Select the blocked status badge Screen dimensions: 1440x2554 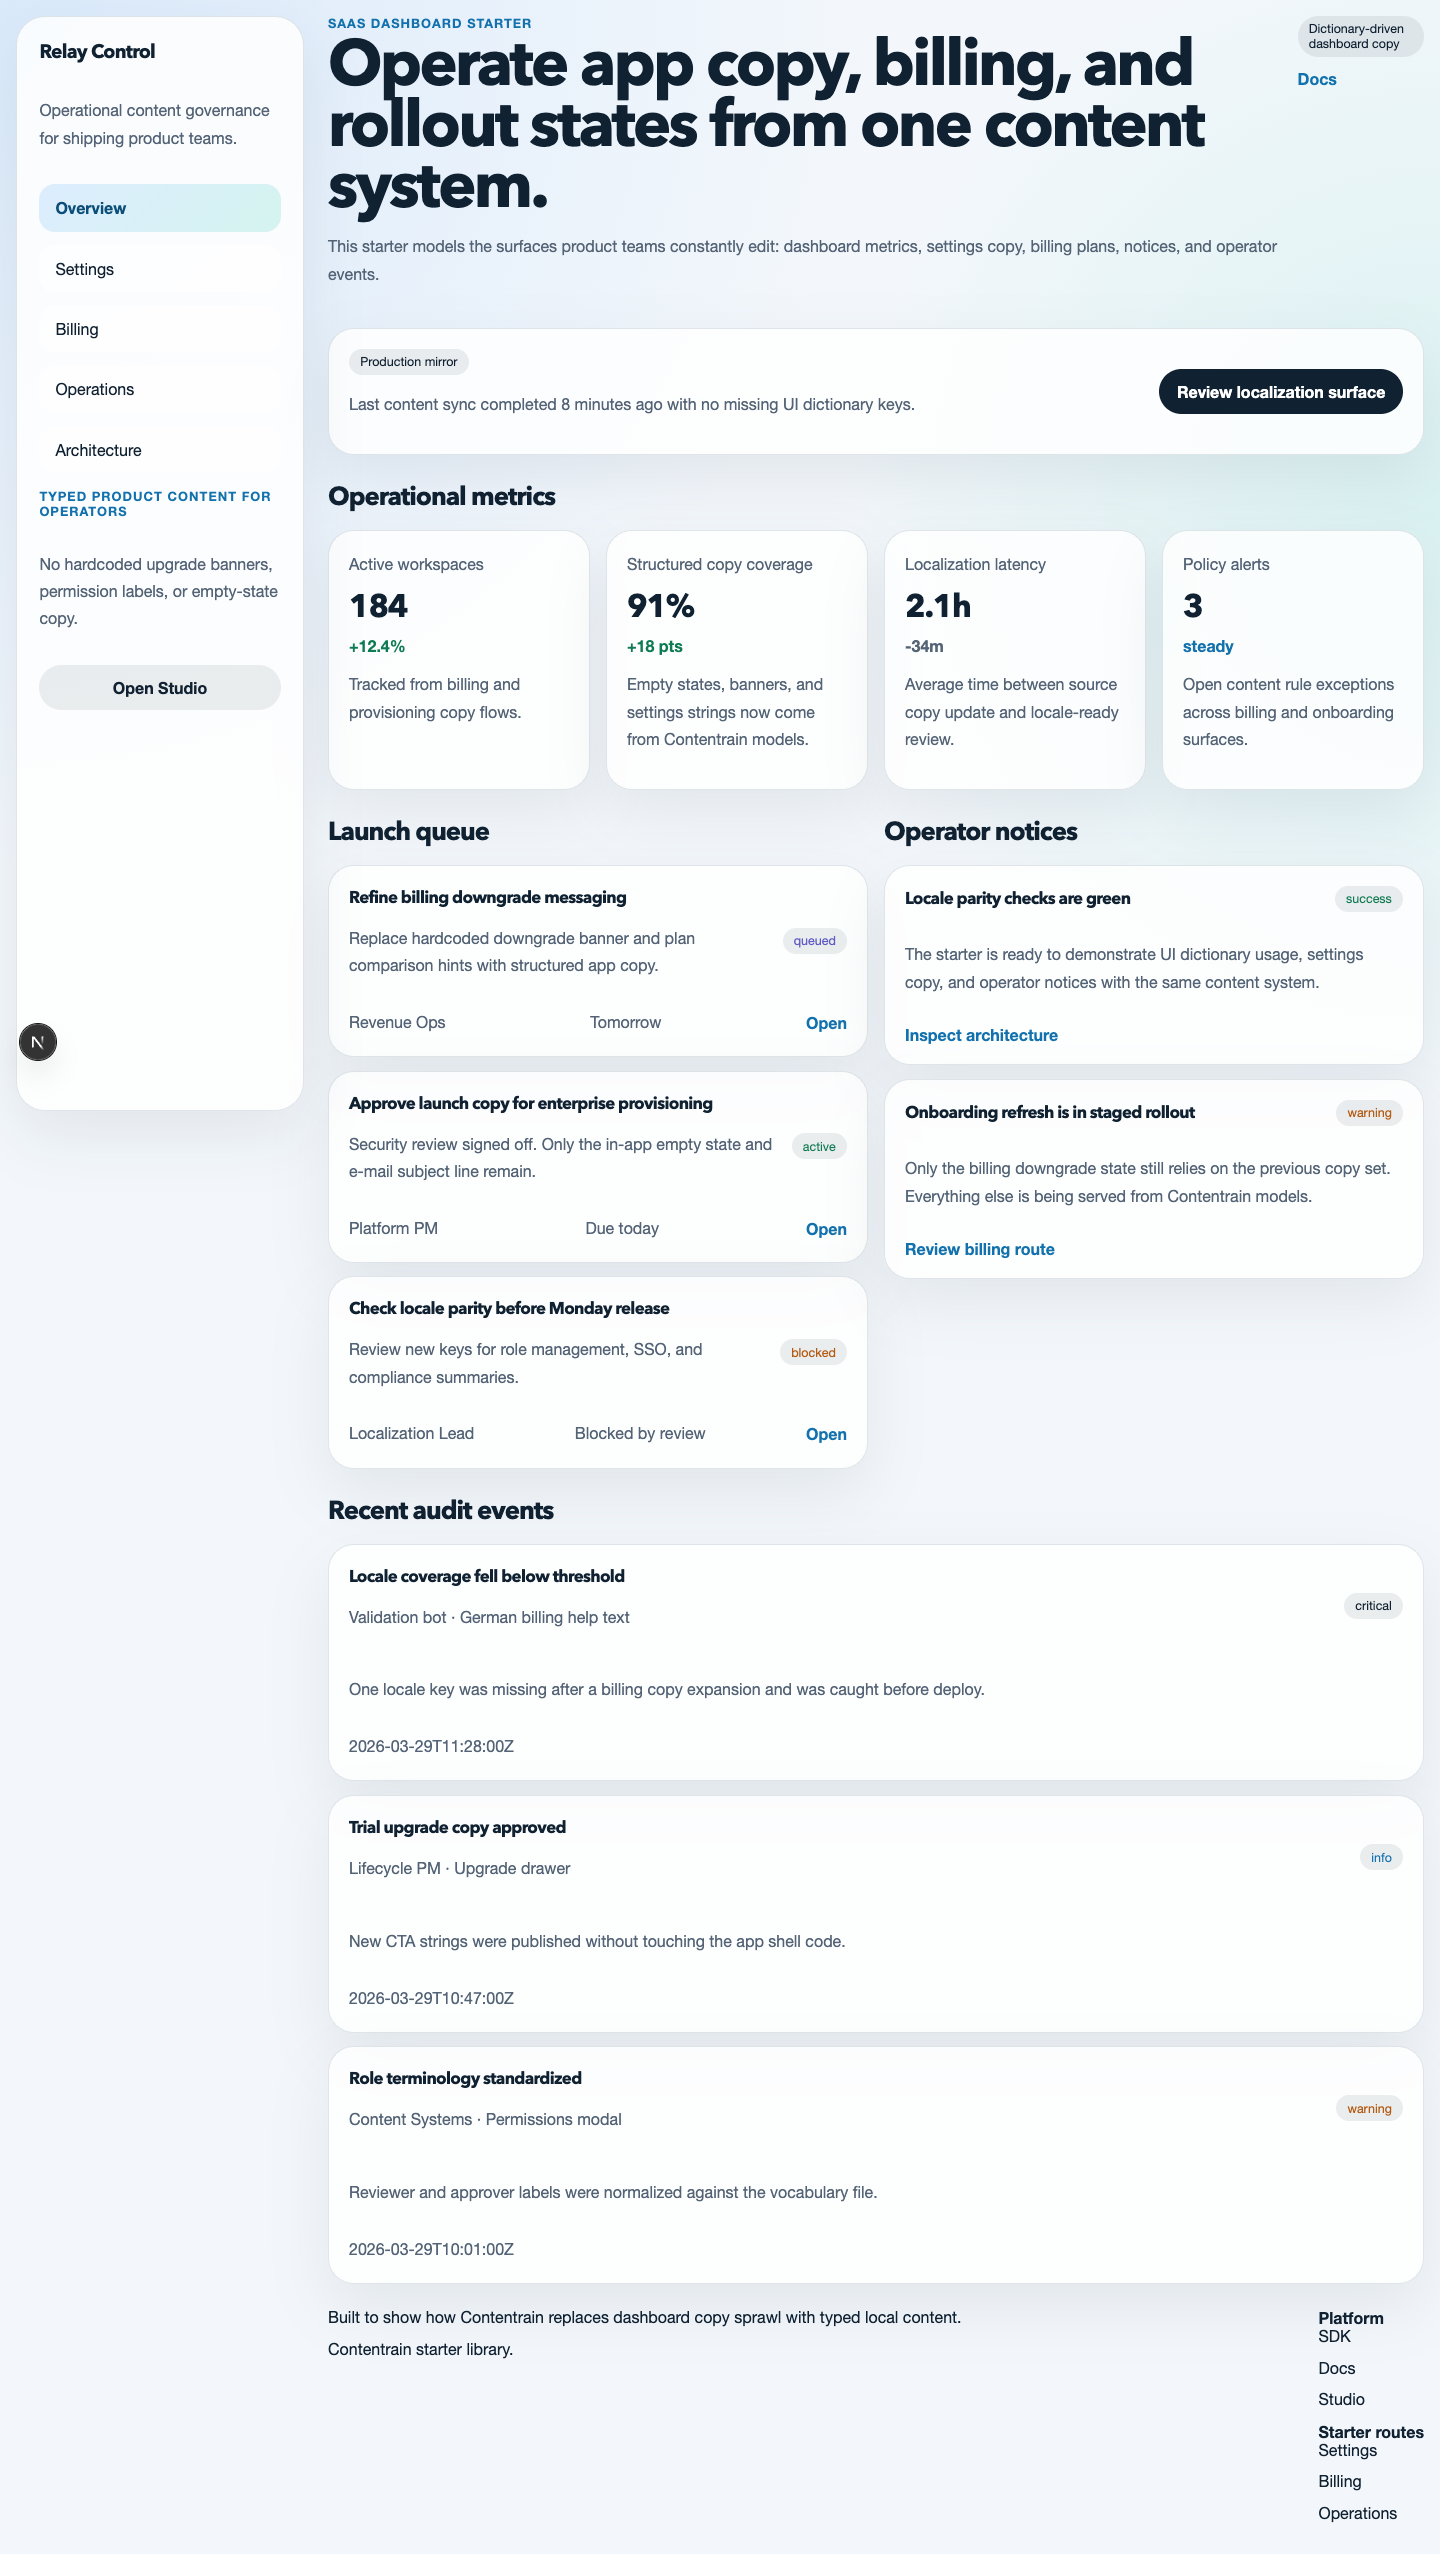tap(813, 1353)
